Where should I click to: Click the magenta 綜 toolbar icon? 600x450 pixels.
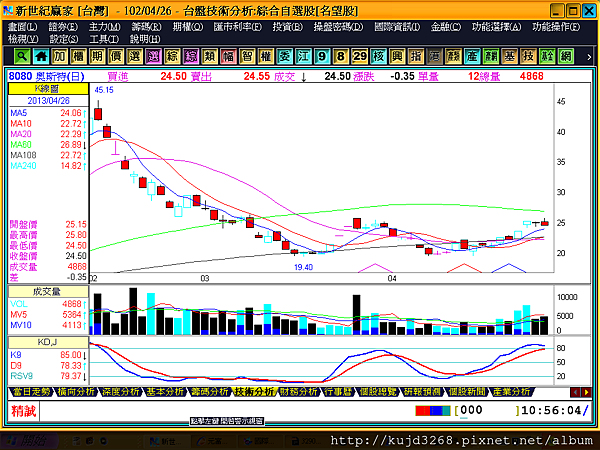tap(191, 57)
